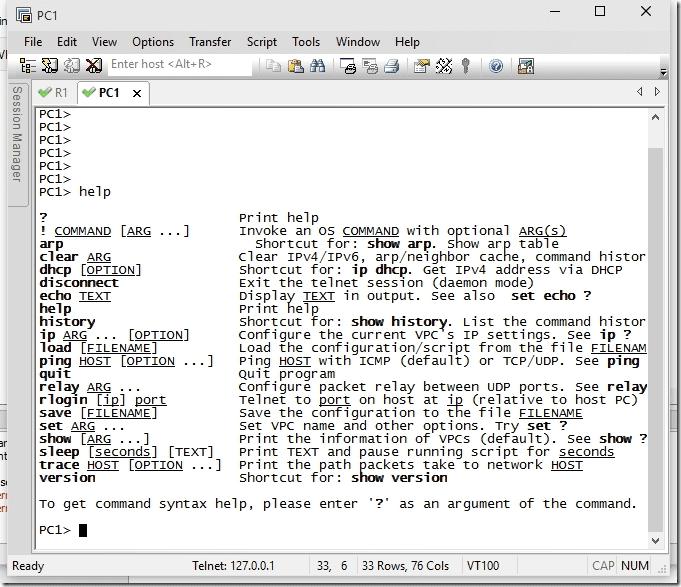Open the Transfer menu

[x=210, y=42]
